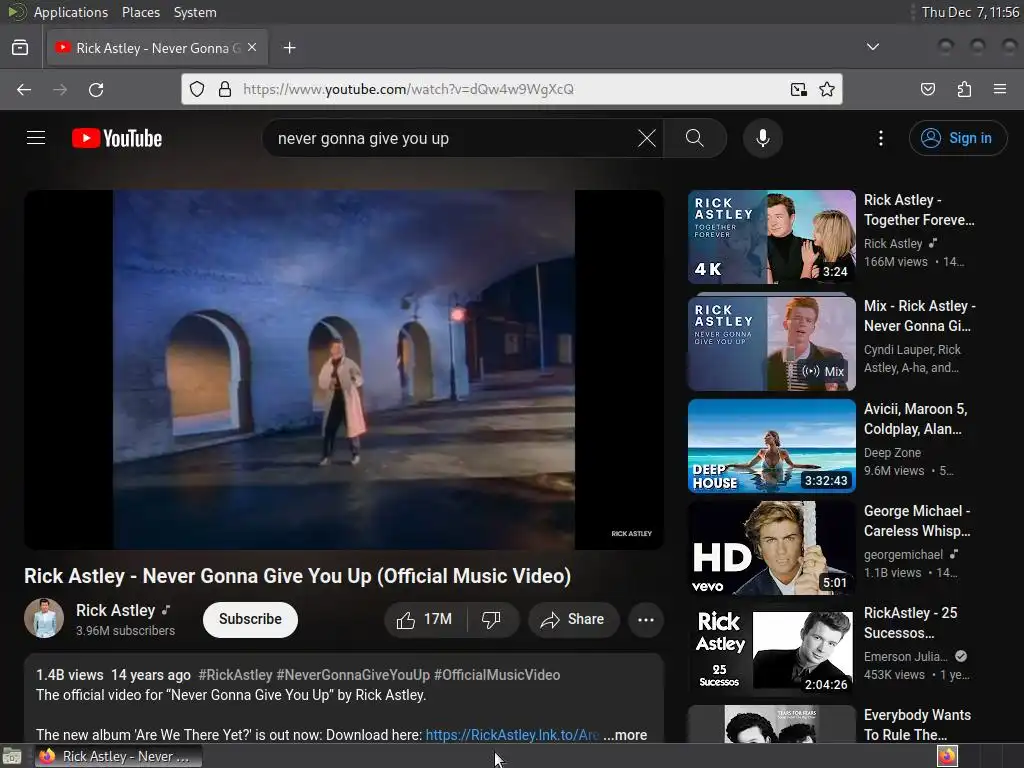
Task: Open Together Forever video thumbnail
Action: [771, 236]
